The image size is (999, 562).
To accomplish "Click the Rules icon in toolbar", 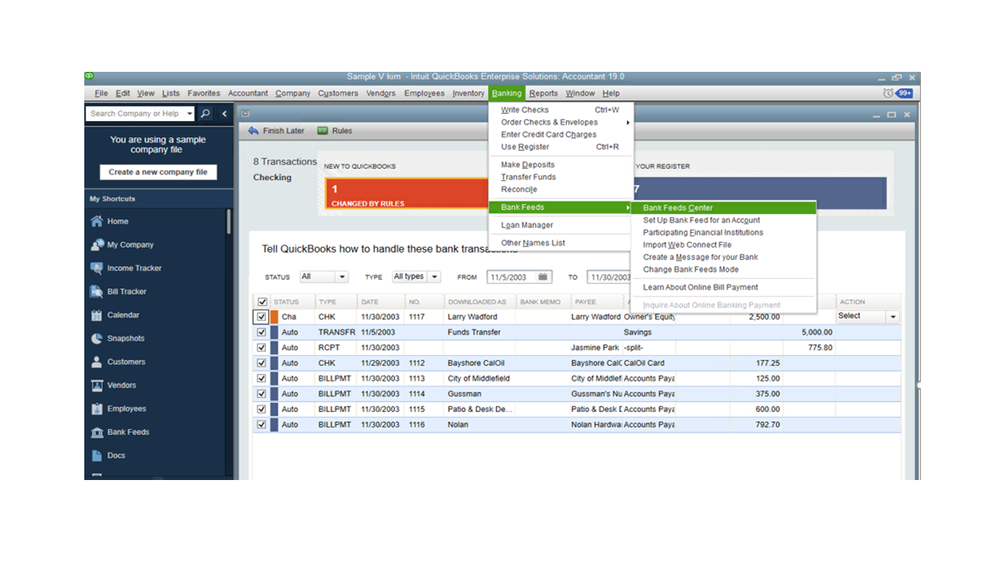I will 322,131.
